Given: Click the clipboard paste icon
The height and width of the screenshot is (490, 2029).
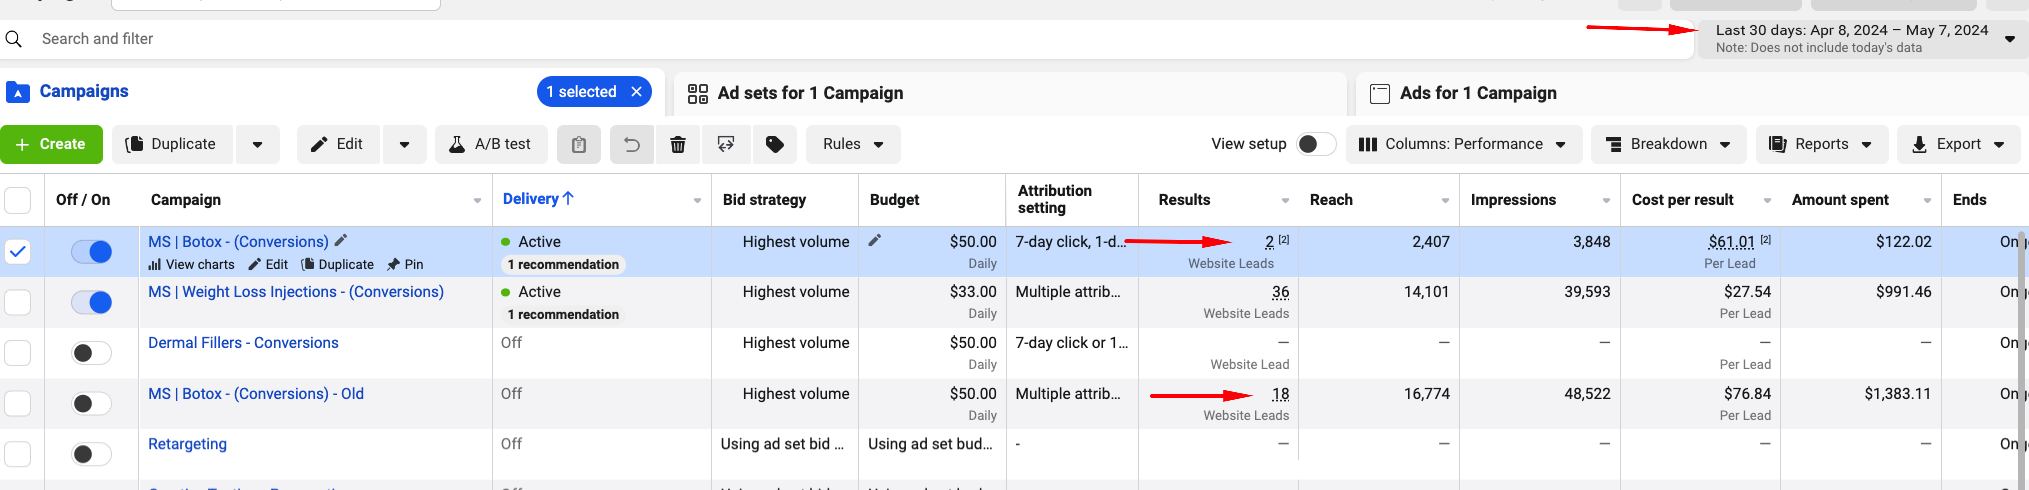Looking at the screenshot, I should [578, 144].
